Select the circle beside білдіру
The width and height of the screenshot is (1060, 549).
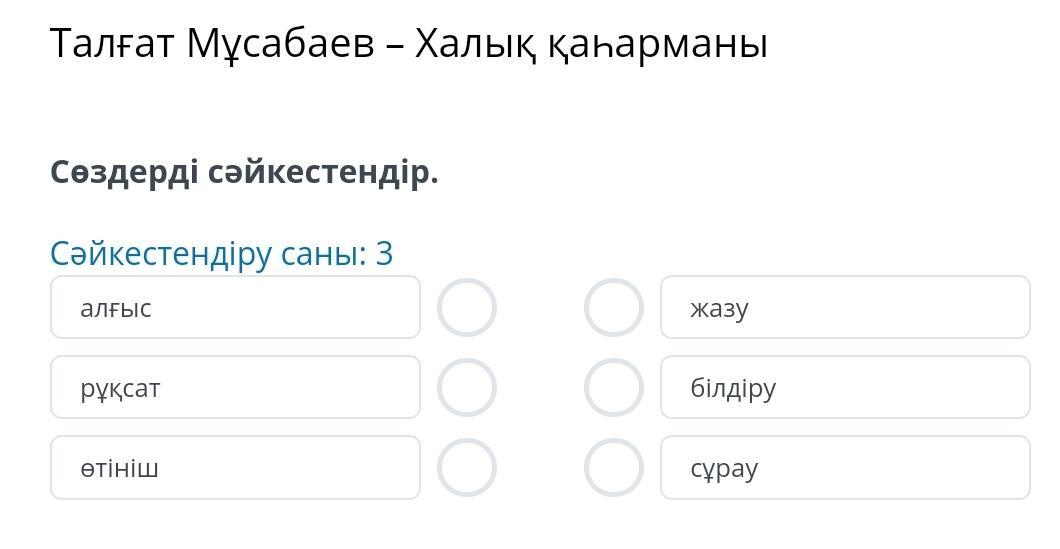[x=614, y=388]
